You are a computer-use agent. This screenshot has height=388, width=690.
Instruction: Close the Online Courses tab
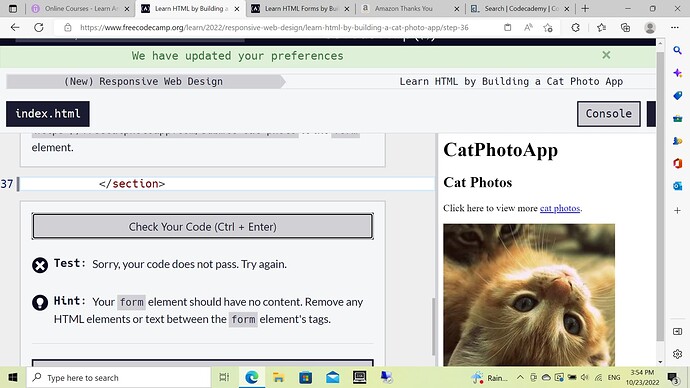click(127, 8)
